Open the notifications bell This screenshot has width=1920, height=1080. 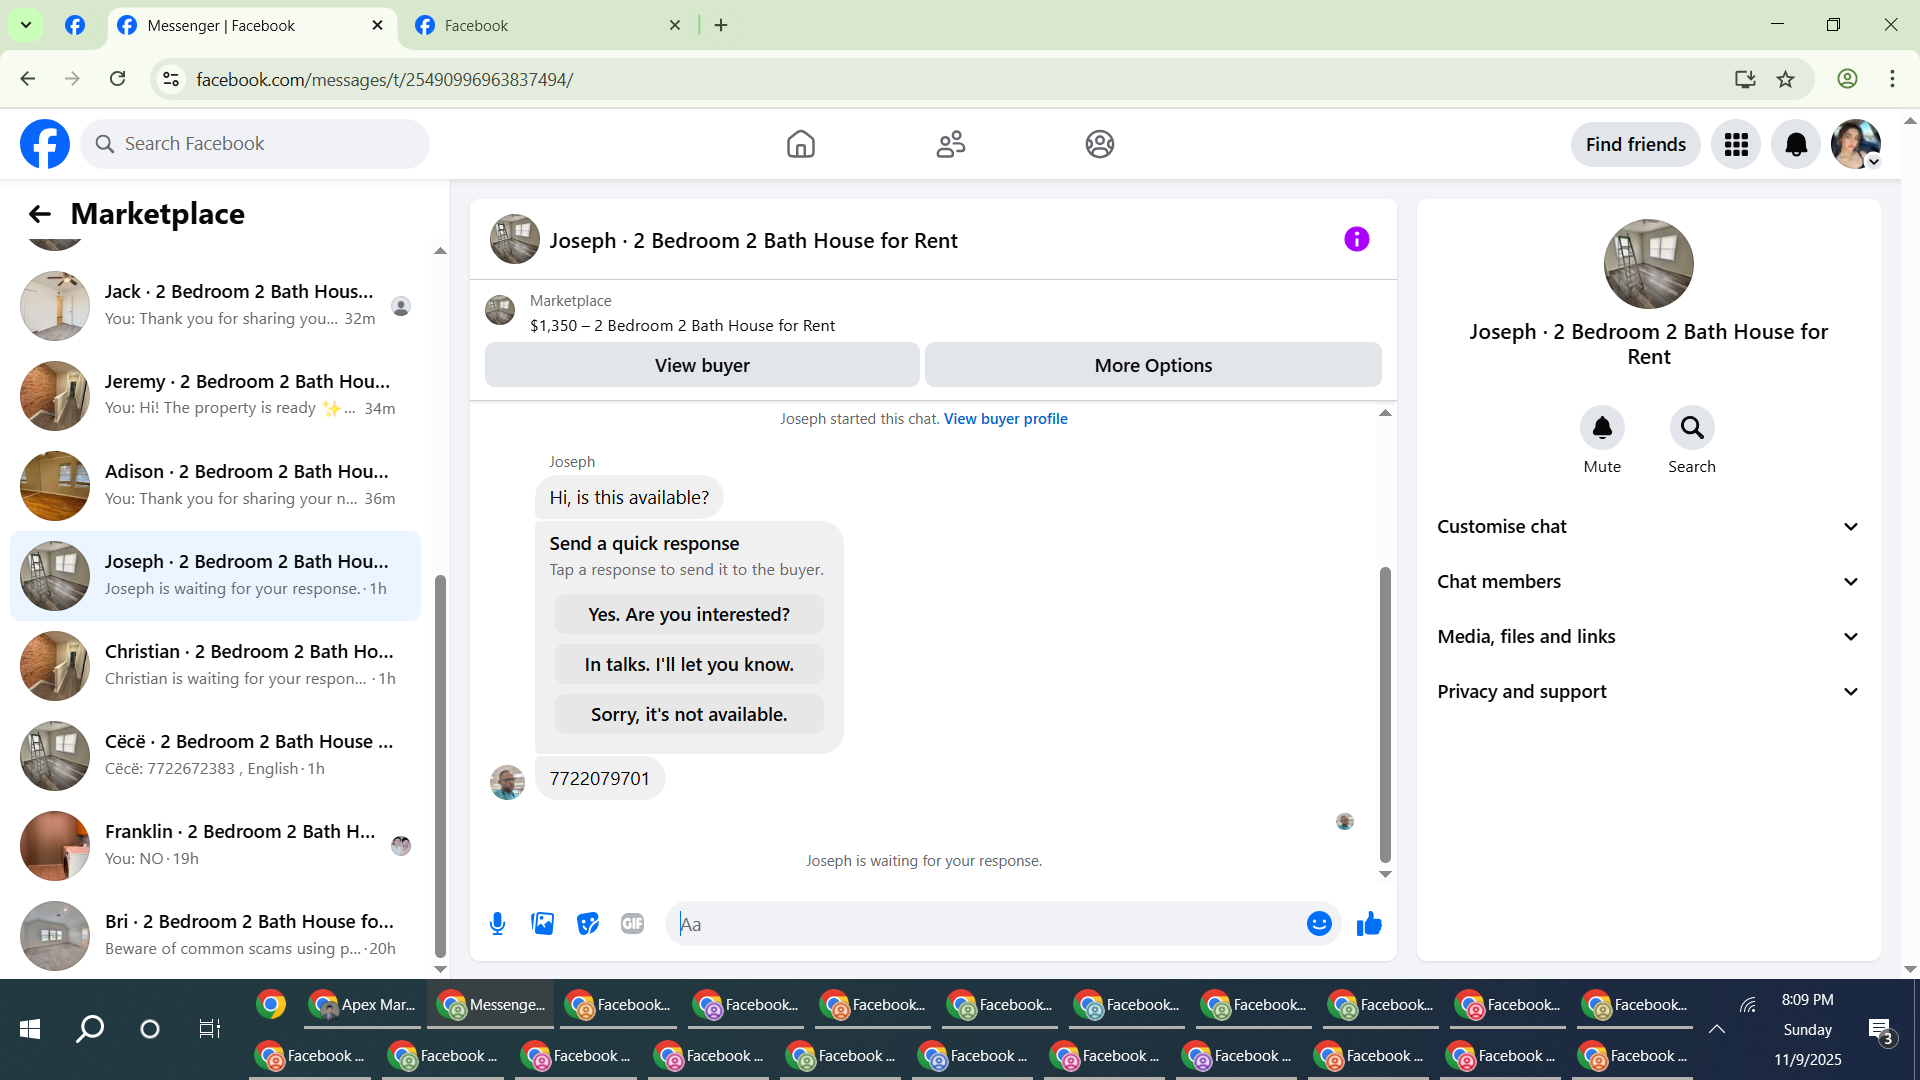coord(1796,145)
